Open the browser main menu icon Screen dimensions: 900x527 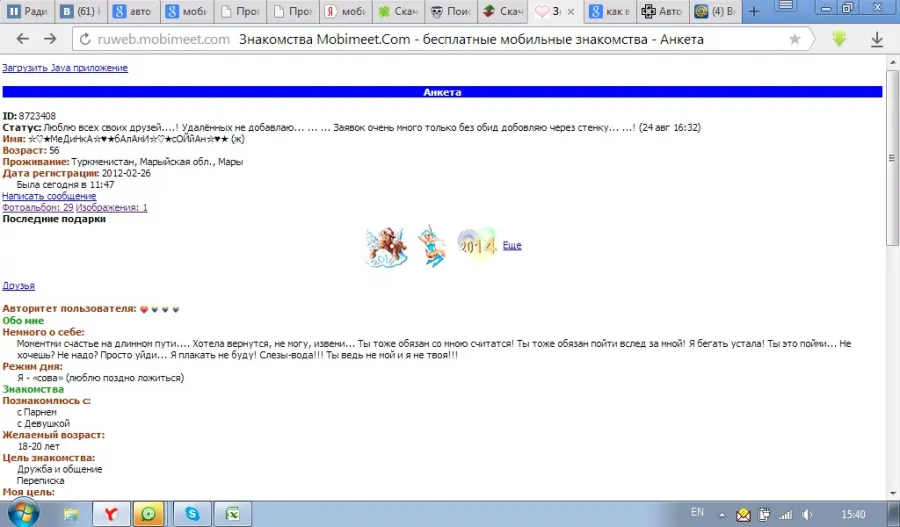(x=786, y=6)
